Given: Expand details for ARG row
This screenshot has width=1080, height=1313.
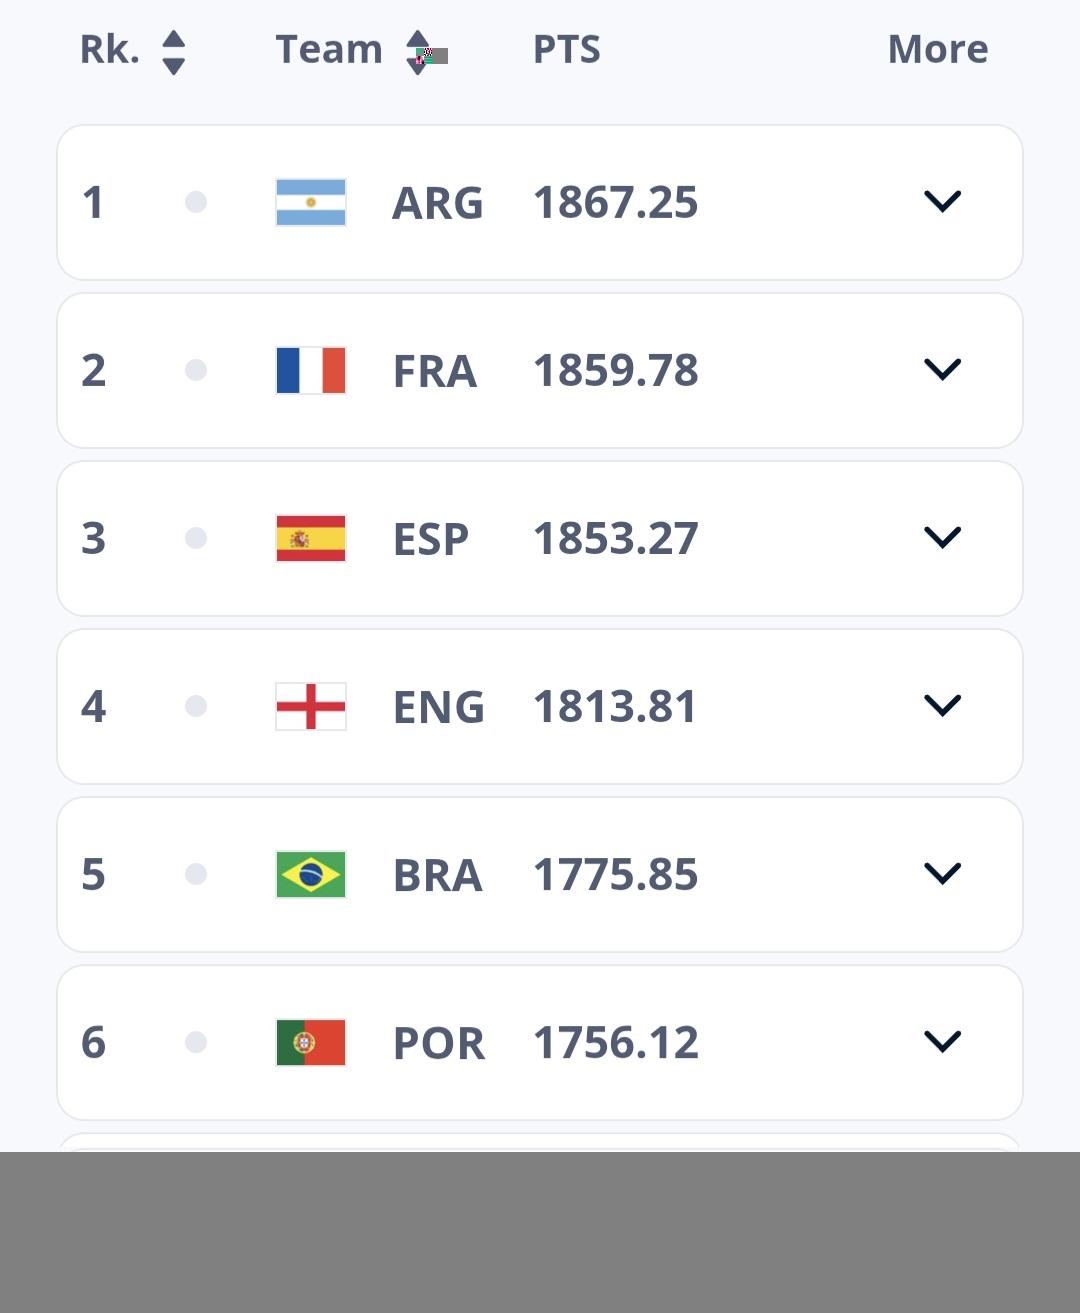Looking at the screenshot, I should (942, 202).
